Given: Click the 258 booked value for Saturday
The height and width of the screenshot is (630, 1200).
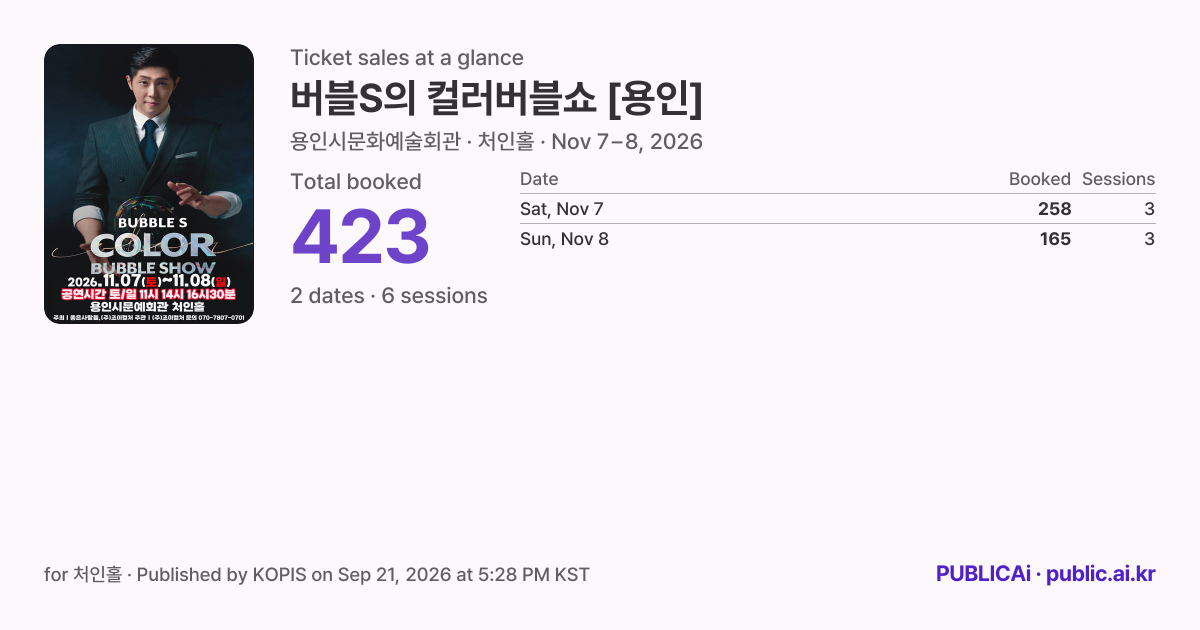Looking at the screenshot, I should (1054, 209).
